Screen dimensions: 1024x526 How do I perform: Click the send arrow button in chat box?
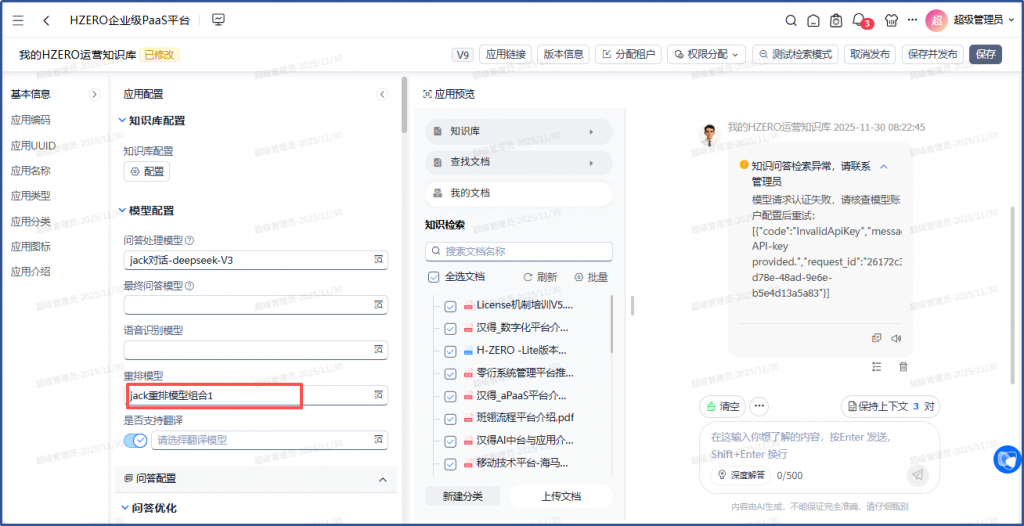(917, 475)
